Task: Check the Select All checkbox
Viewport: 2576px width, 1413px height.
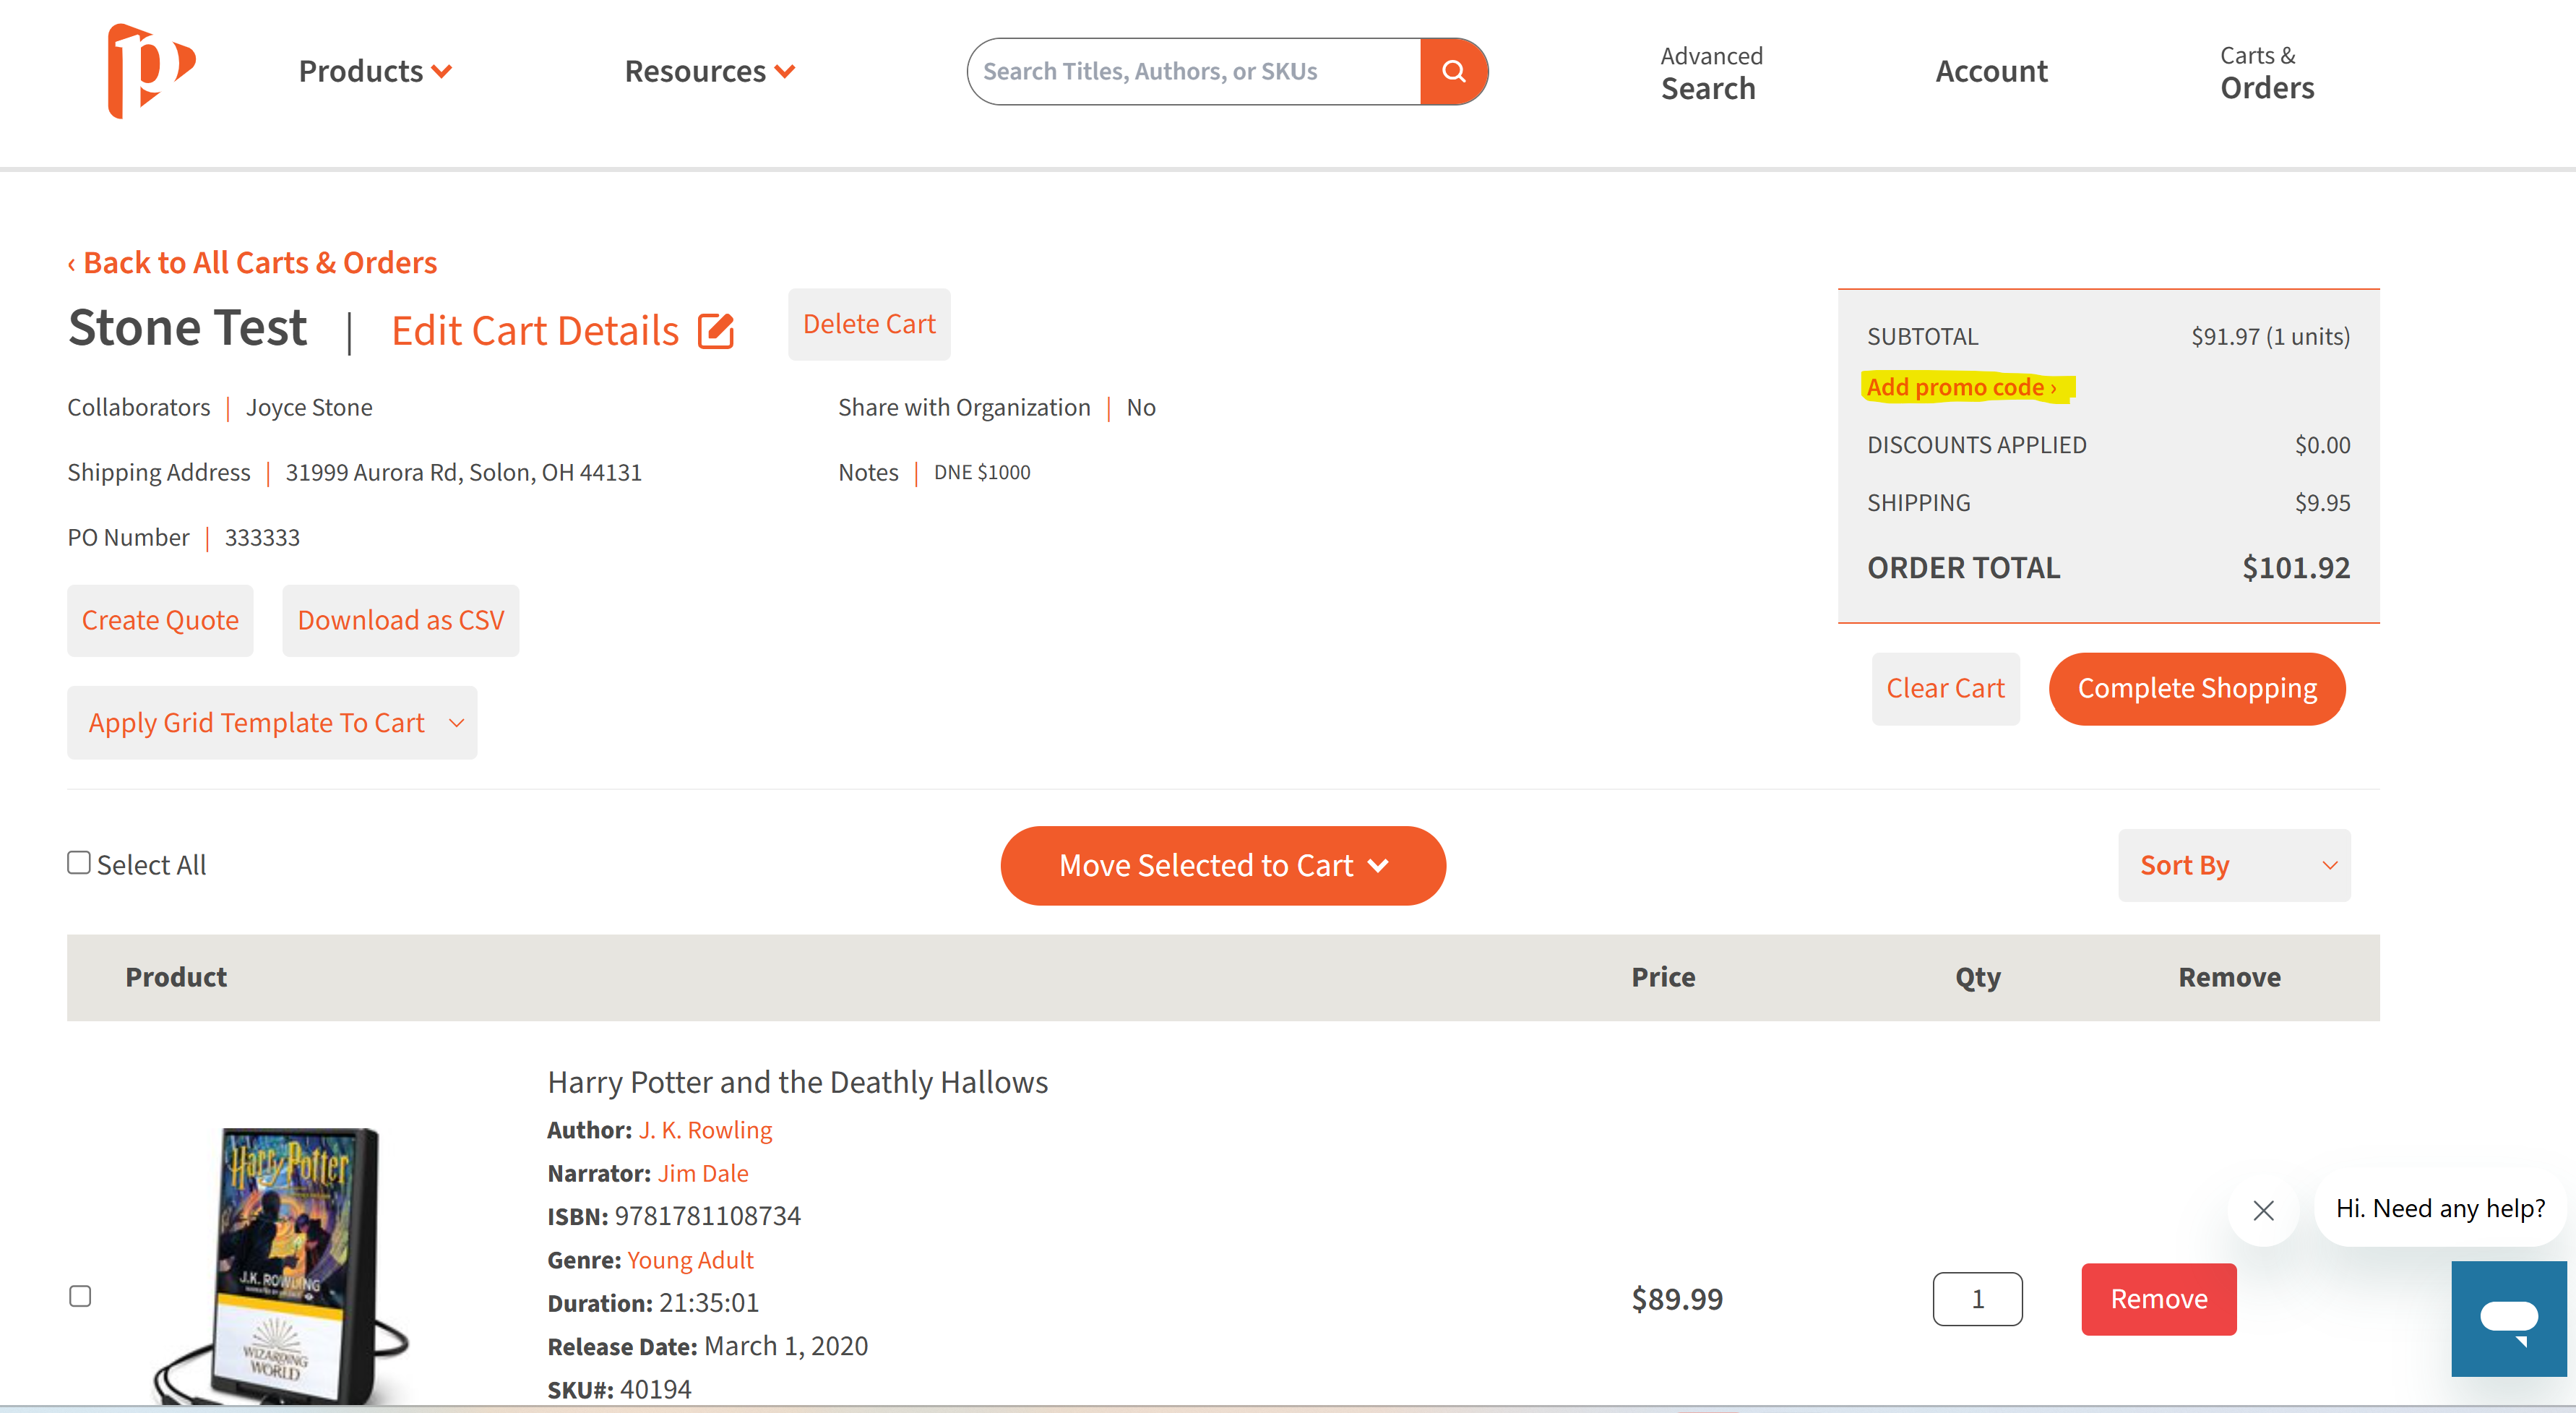Action: coord(79,862)
